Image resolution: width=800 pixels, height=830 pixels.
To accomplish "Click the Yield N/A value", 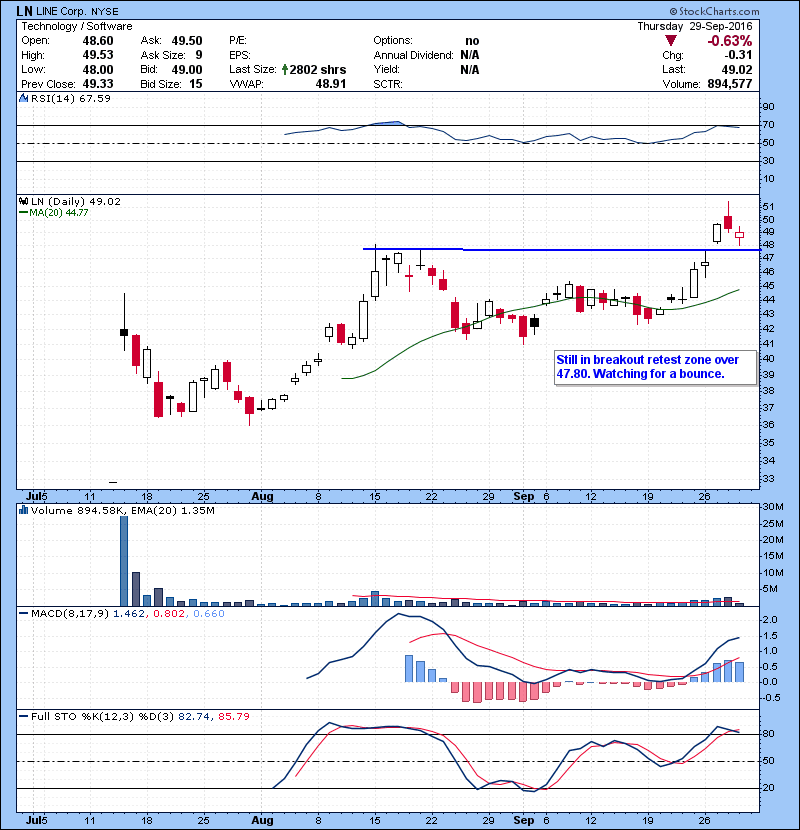I will [x=470, y=69].
